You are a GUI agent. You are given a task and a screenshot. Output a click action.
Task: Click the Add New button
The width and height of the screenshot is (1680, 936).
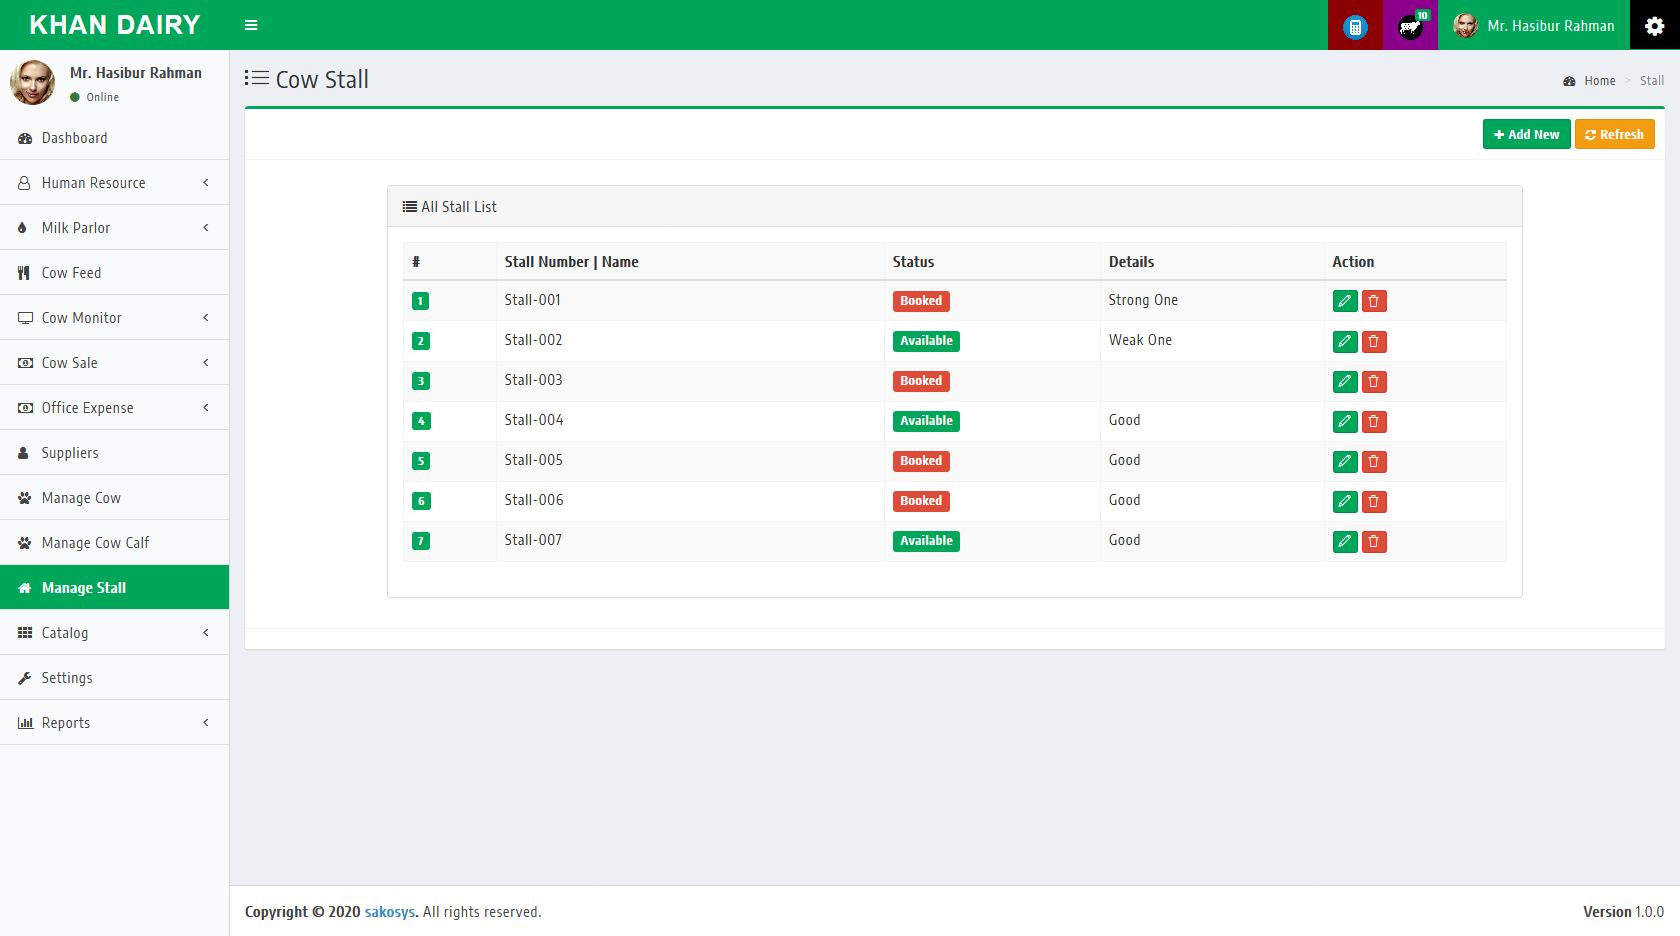click(1526, 134)
